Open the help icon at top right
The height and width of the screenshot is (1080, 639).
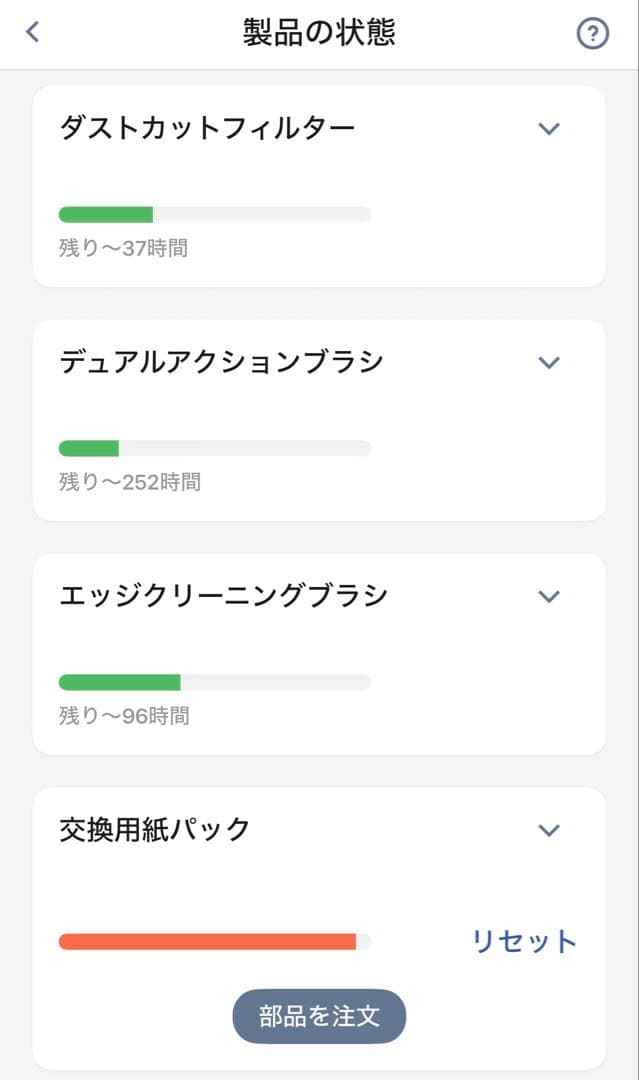coord(592,33)
